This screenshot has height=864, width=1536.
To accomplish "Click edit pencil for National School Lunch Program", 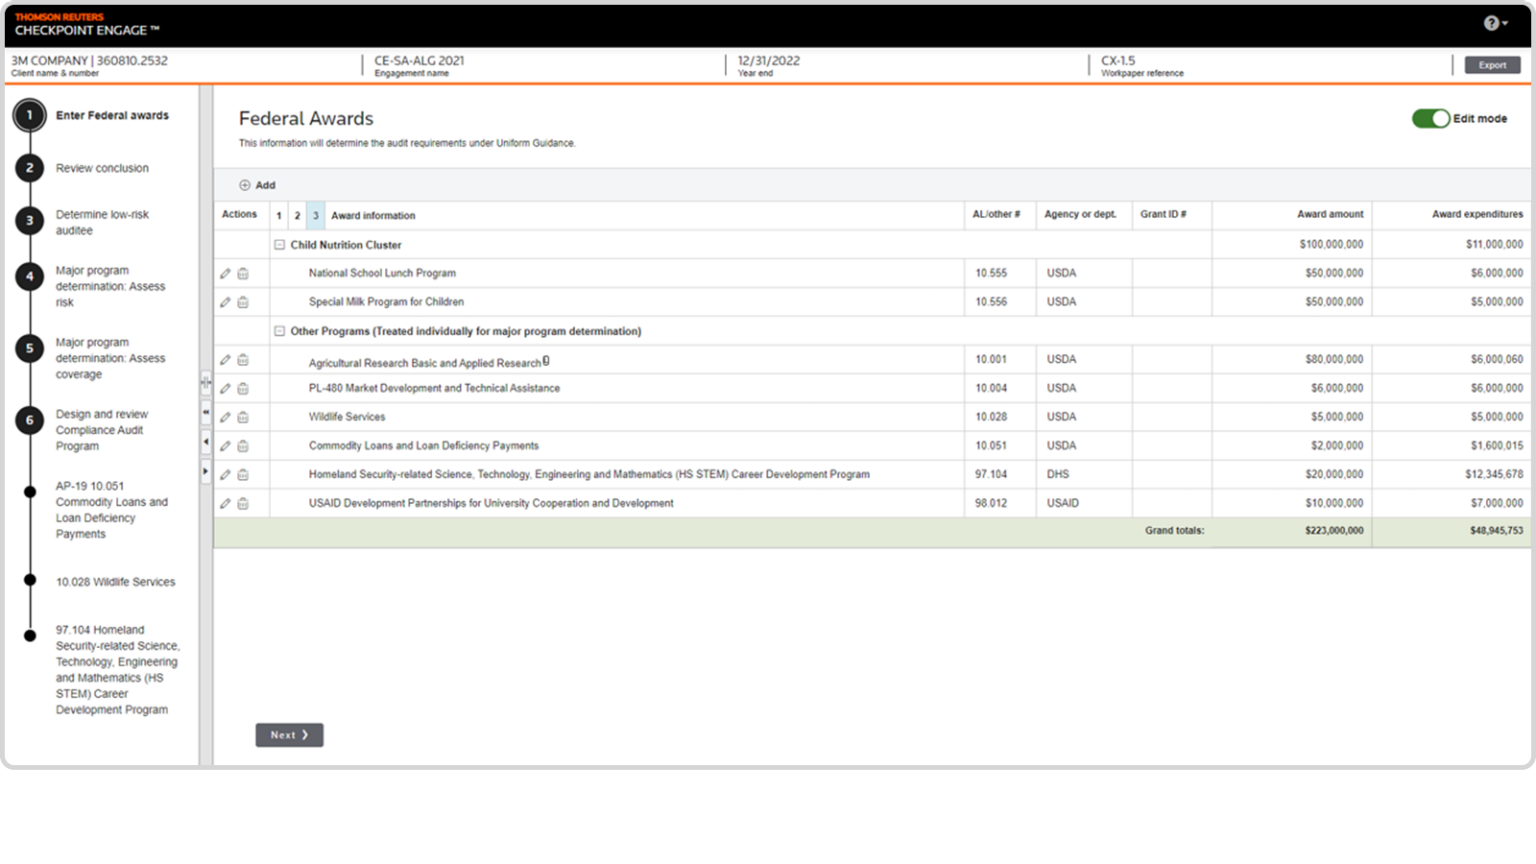I will [x=225, y=274].
